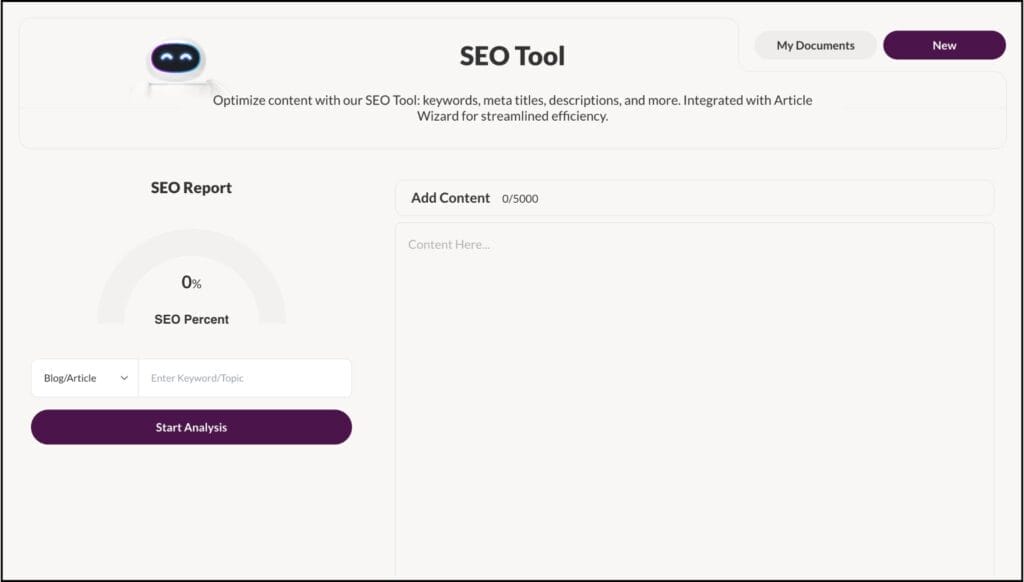
Task: Create a New document
Action: tap(944, 46)
